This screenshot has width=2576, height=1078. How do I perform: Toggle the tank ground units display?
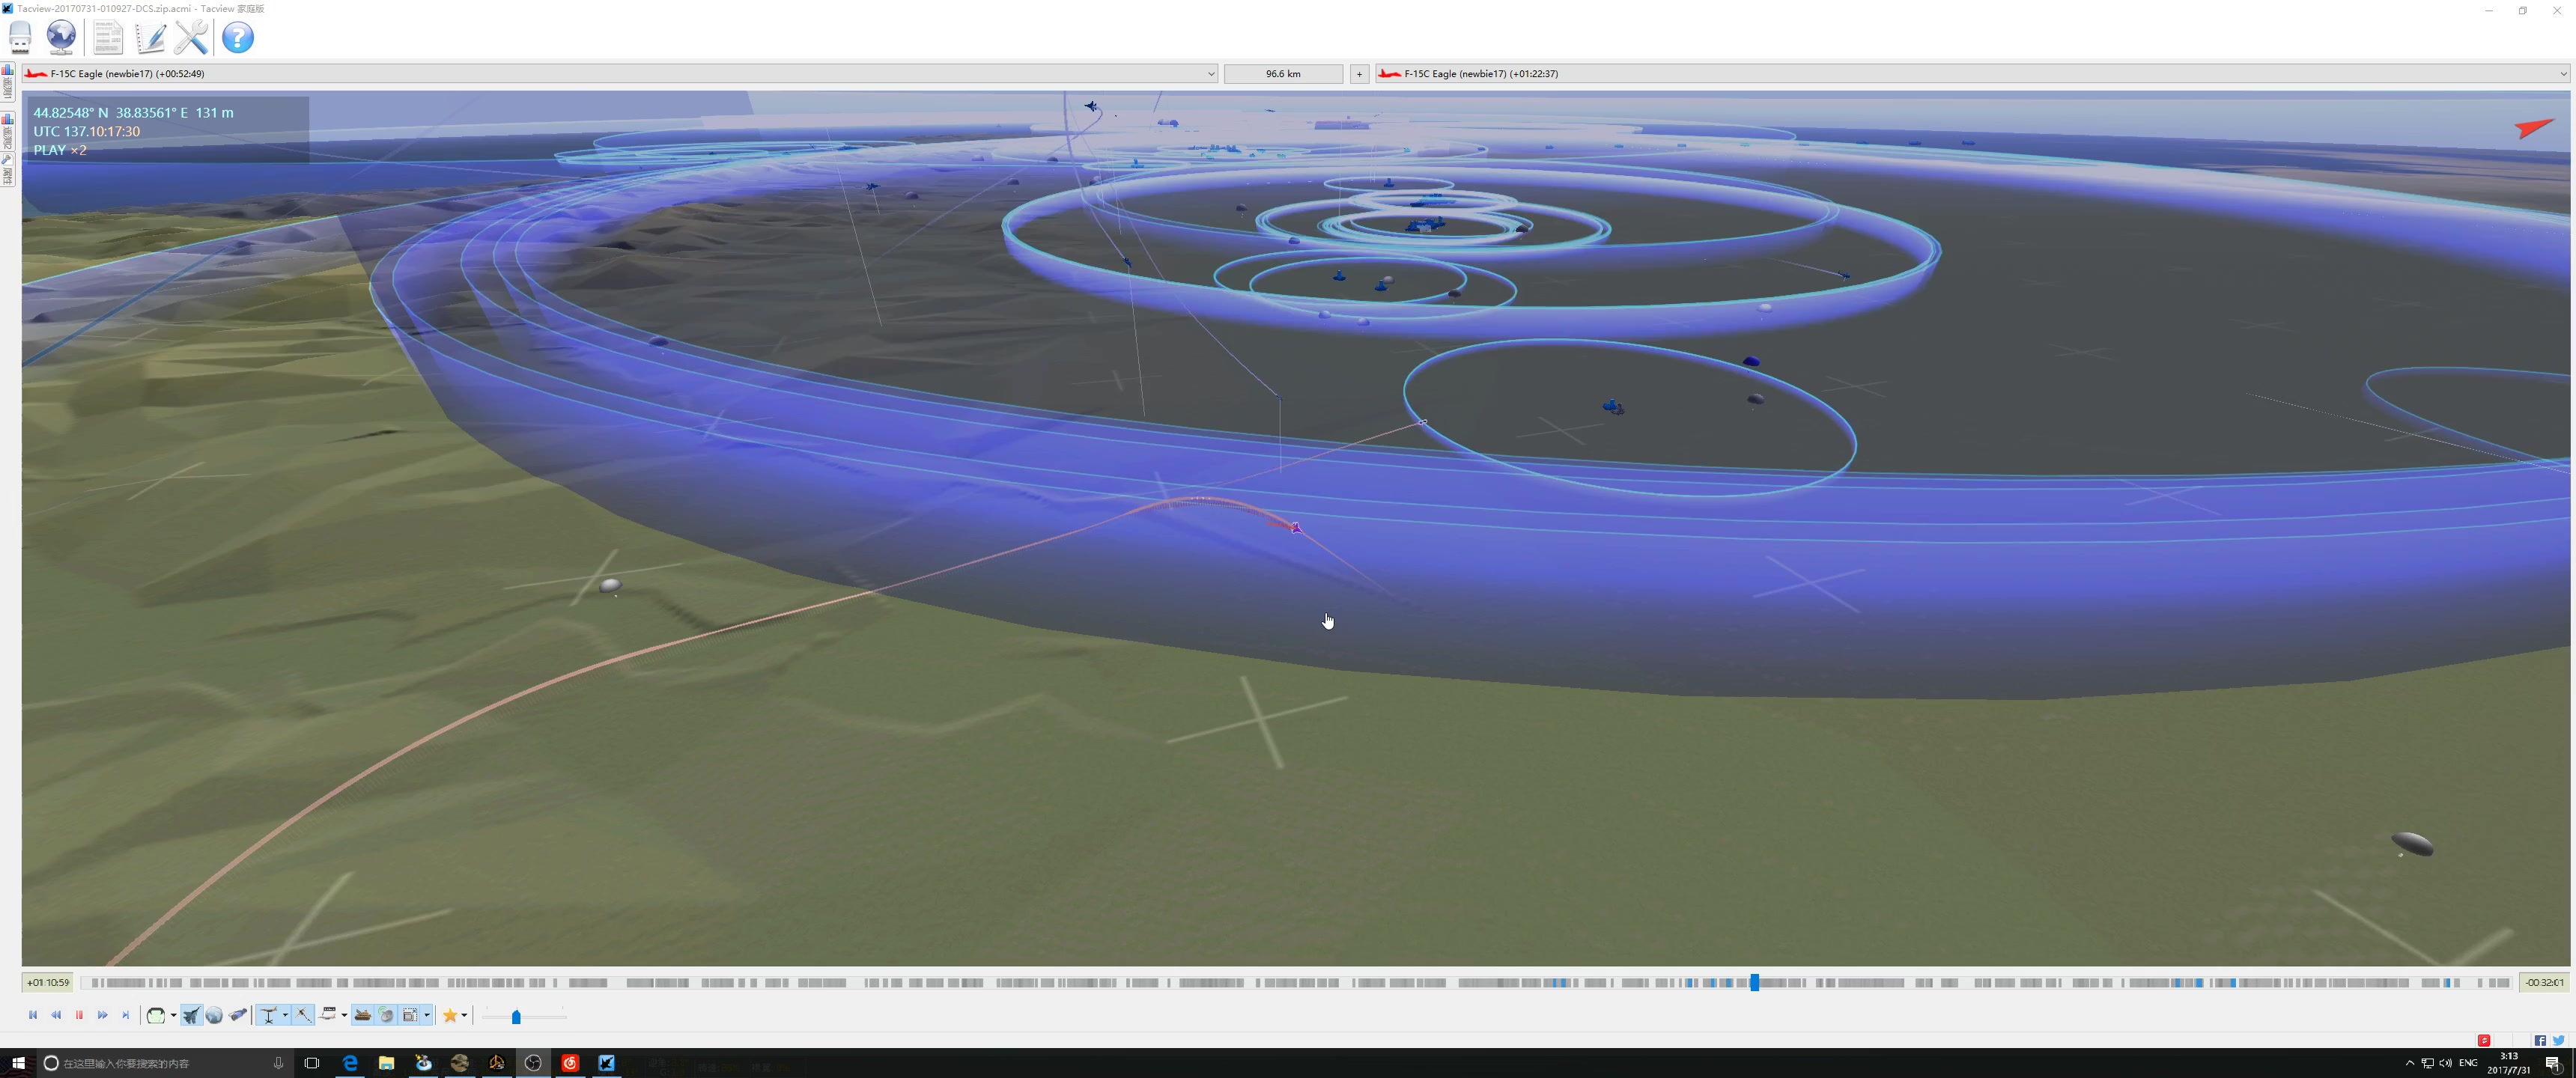[362, 1015]
